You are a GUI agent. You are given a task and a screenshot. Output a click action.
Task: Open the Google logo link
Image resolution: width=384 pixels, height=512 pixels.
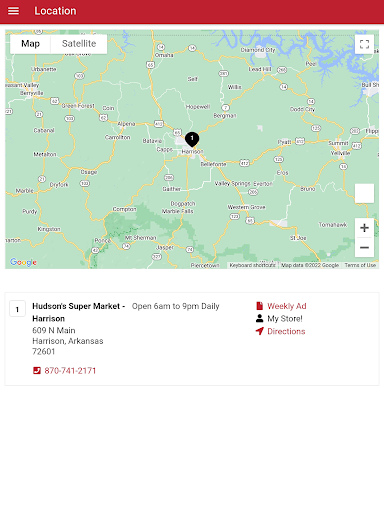(x=23, y=262)
